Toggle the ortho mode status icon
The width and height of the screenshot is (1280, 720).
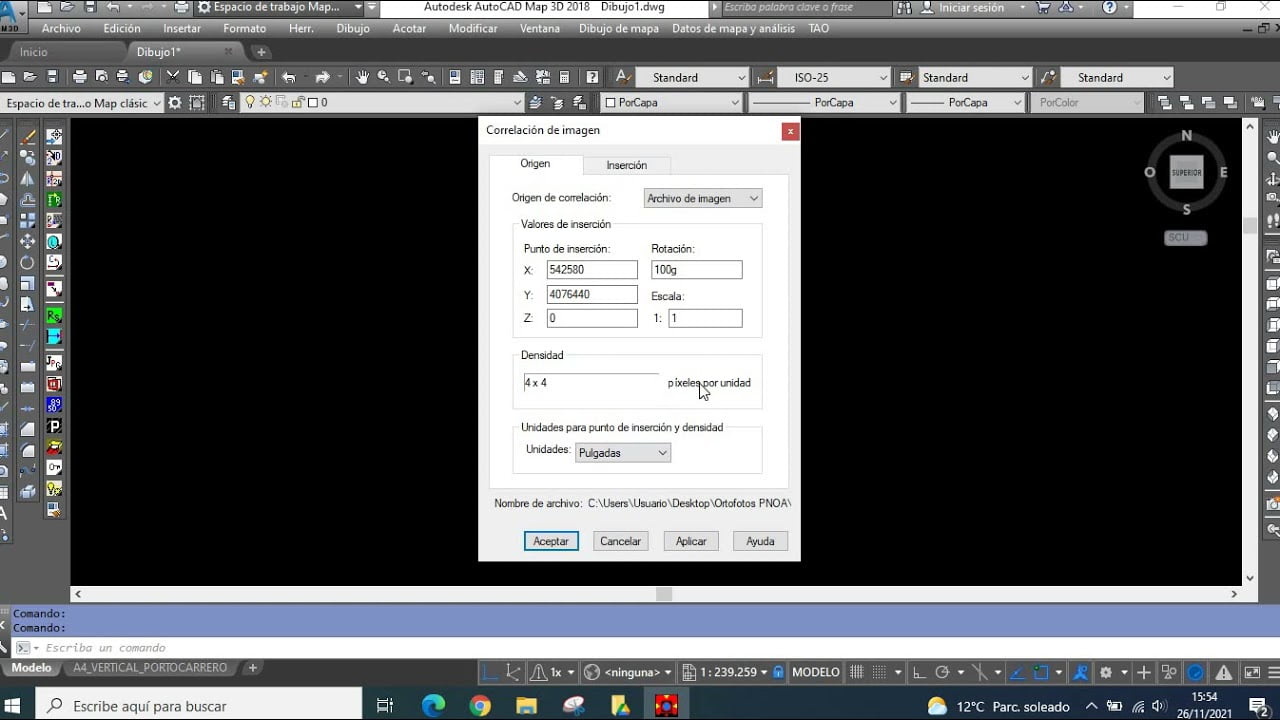tap(918, 672)
